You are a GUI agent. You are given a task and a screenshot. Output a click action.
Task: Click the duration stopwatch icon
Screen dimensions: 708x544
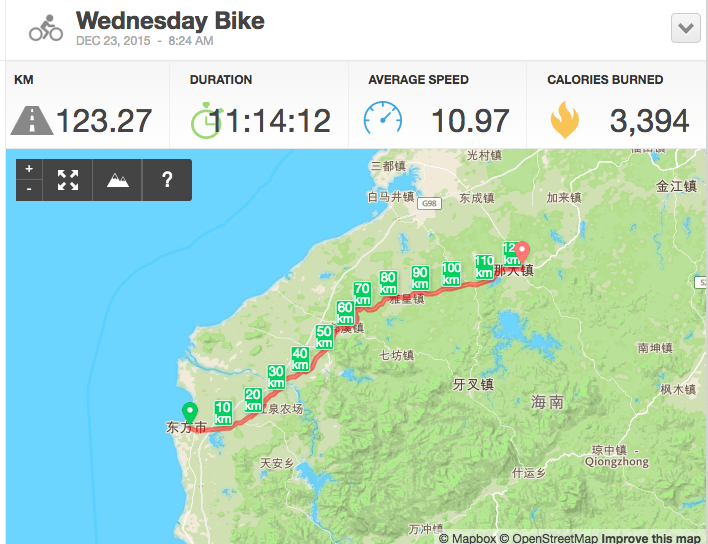pos(205,120)
